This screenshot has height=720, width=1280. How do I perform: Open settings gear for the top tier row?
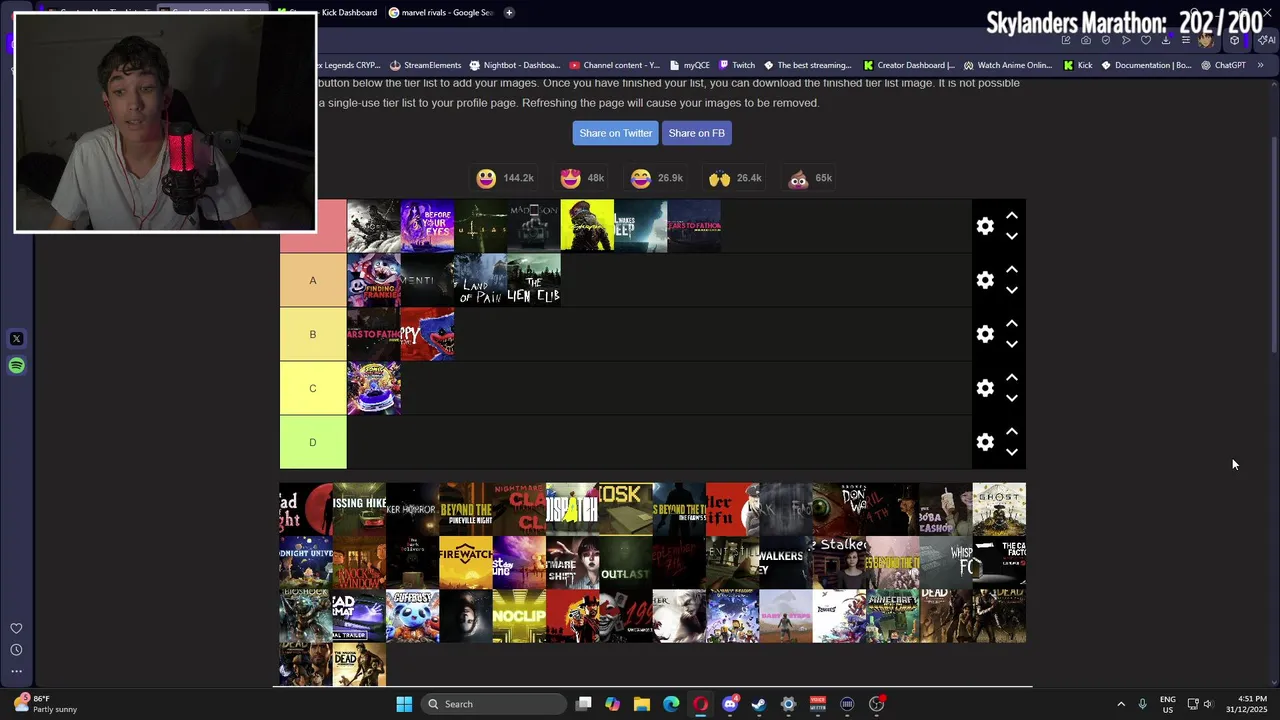point(985,226)
